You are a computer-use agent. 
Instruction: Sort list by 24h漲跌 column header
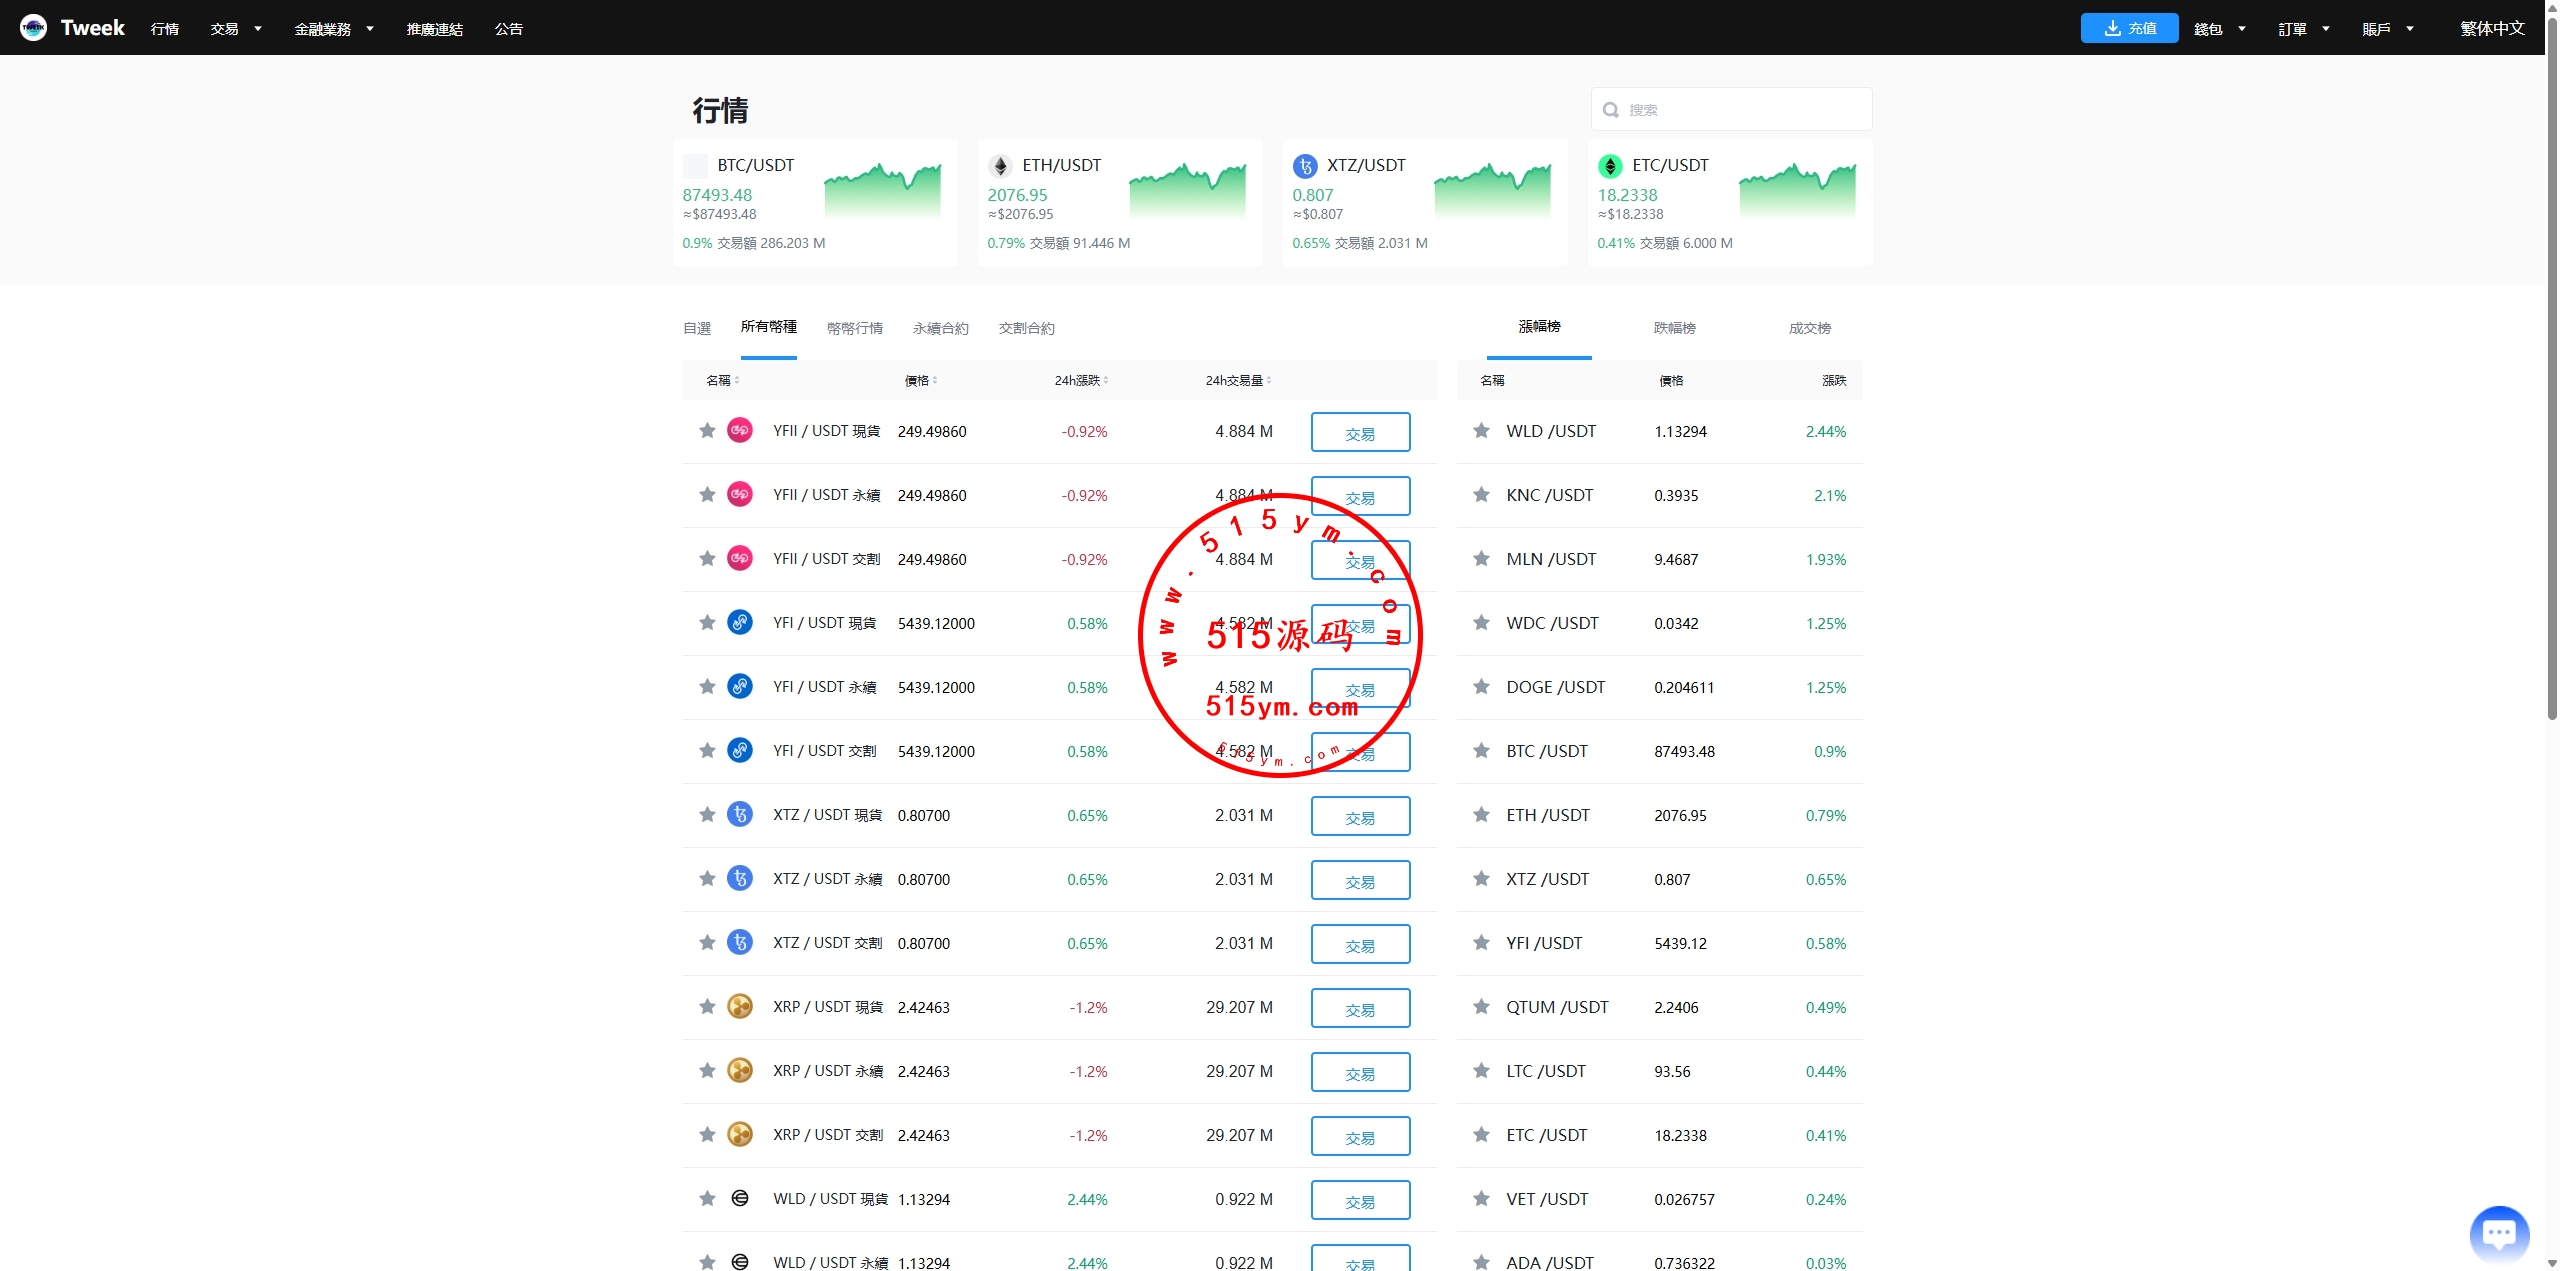pyautogui.click(x=1080, y=380)
